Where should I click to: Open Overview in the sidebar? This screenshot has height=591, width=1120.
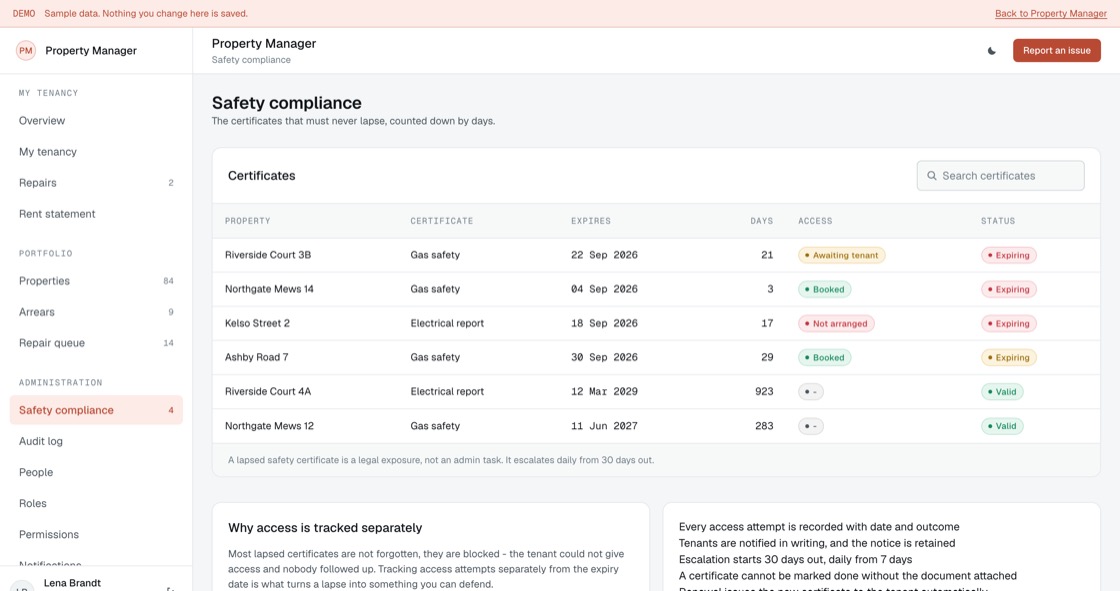[96, 121]
